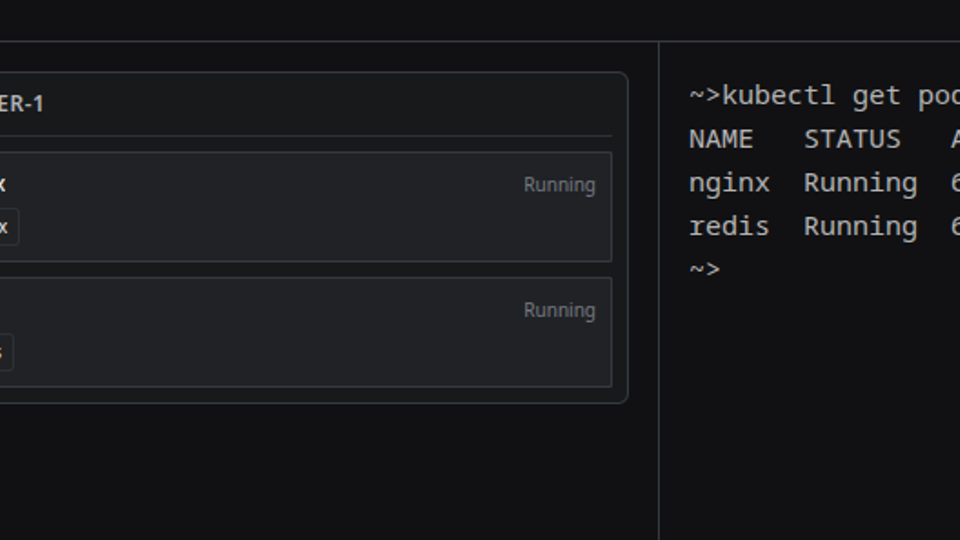Click redis's Running status in terminal output
960x540 pixels.
coord(860,227)
